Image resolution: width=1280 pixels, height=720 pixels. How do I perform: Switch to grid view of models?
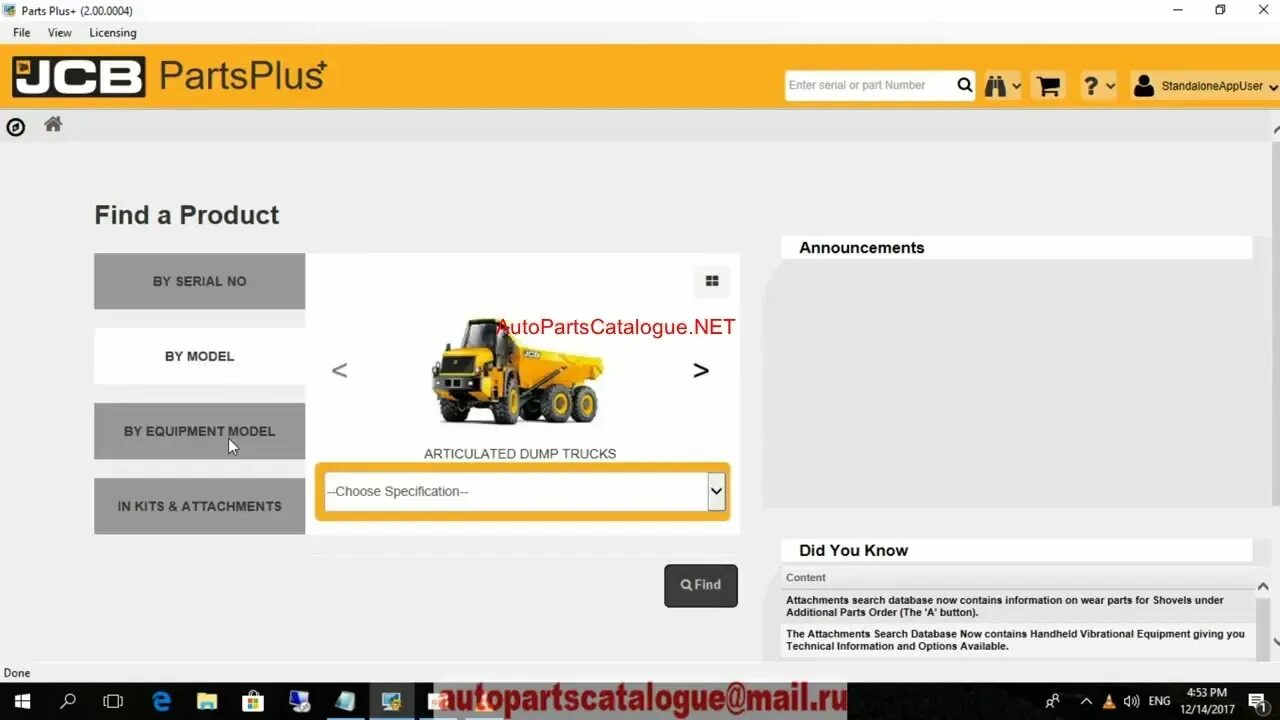click(x=712, y=282)
